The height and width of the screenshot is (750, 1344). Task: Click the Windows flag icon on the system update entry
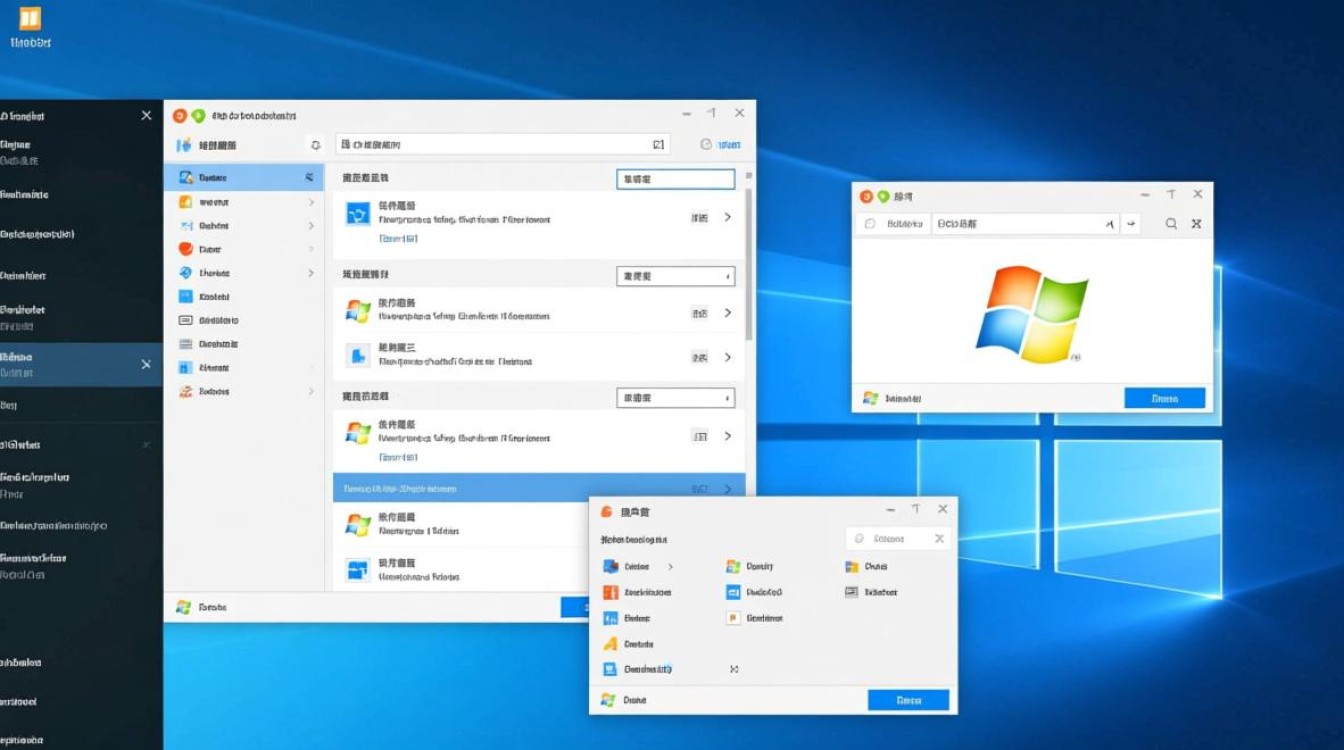(x=357, y=312)
